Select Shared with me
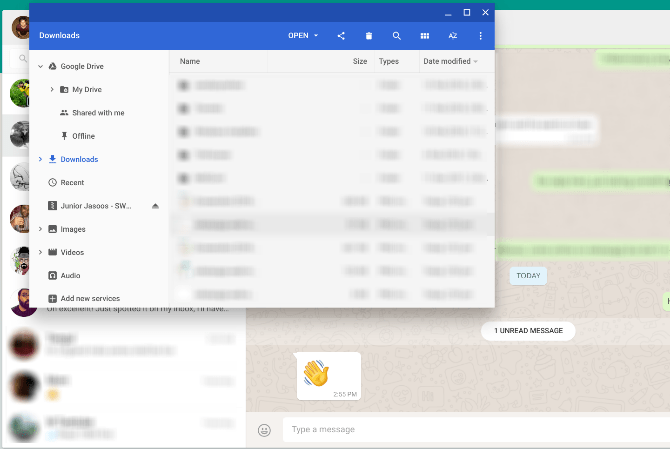The width and height of the screenshot is (670, 449). pyautogui.click(x=98, y=113)
